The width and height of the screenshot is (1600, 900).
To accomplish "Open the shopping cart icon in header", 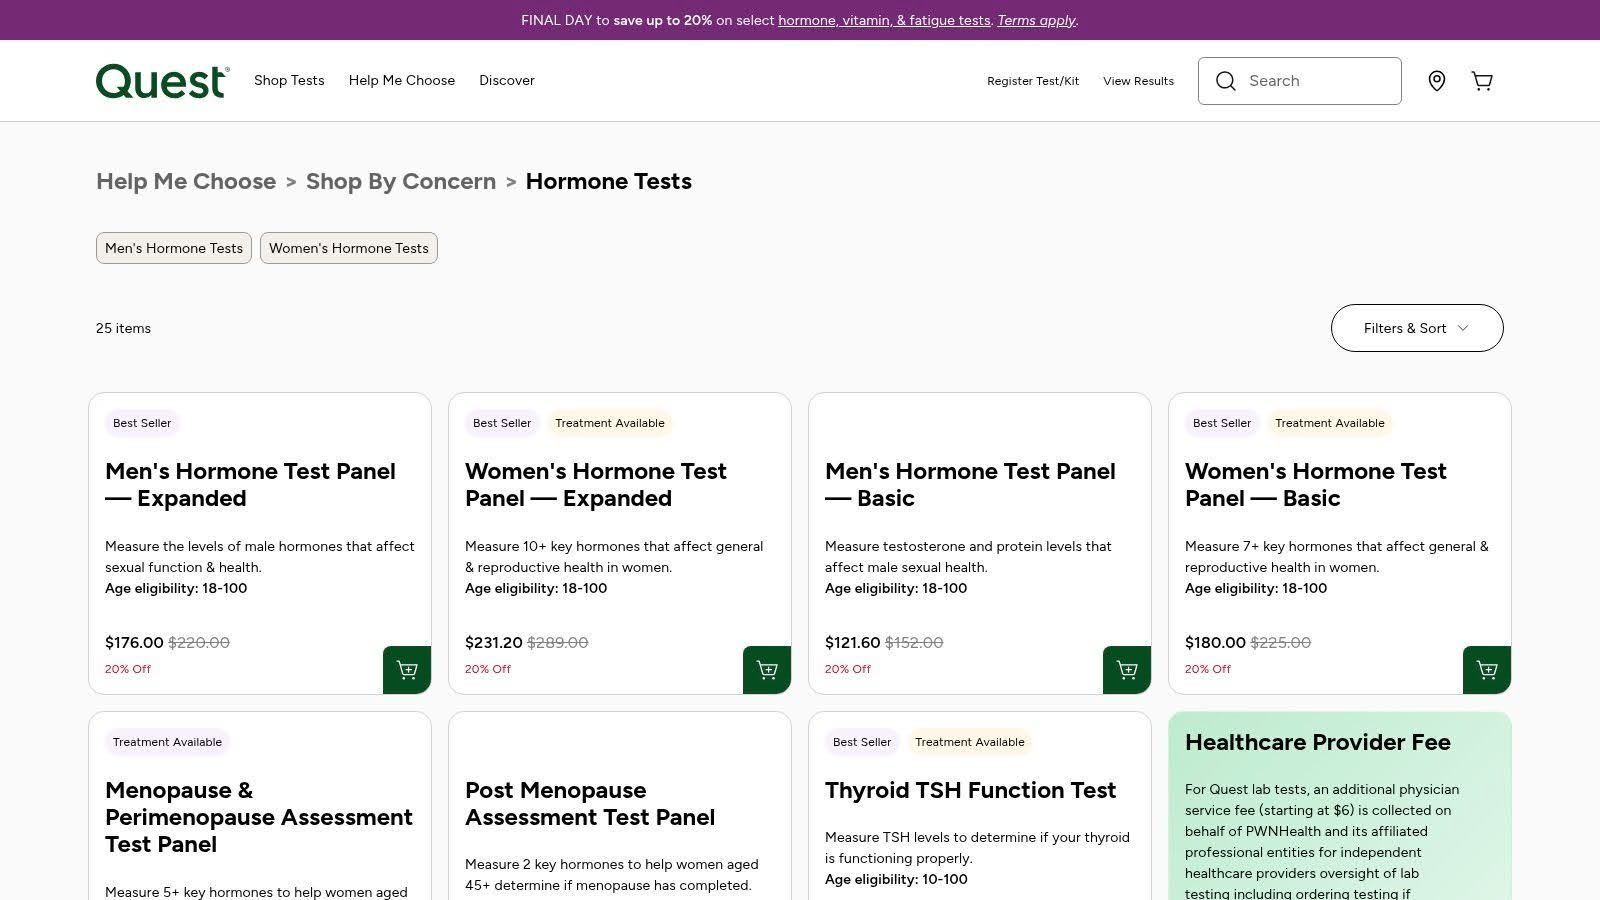I will click(x=1482, y=81).
